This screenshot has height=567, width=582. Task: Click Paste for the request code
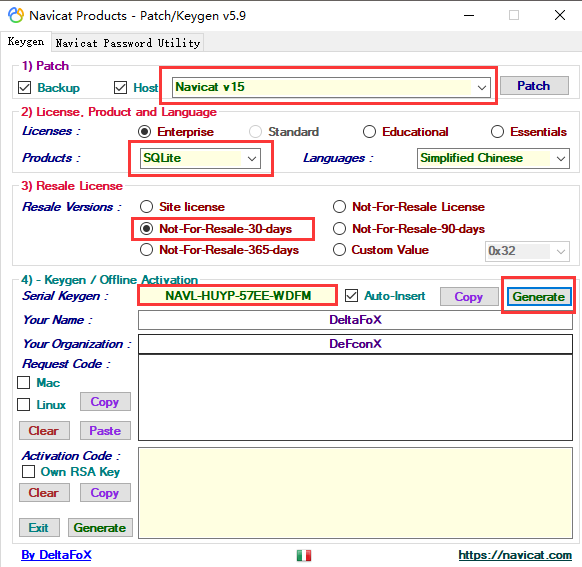(x=105, y=430)
